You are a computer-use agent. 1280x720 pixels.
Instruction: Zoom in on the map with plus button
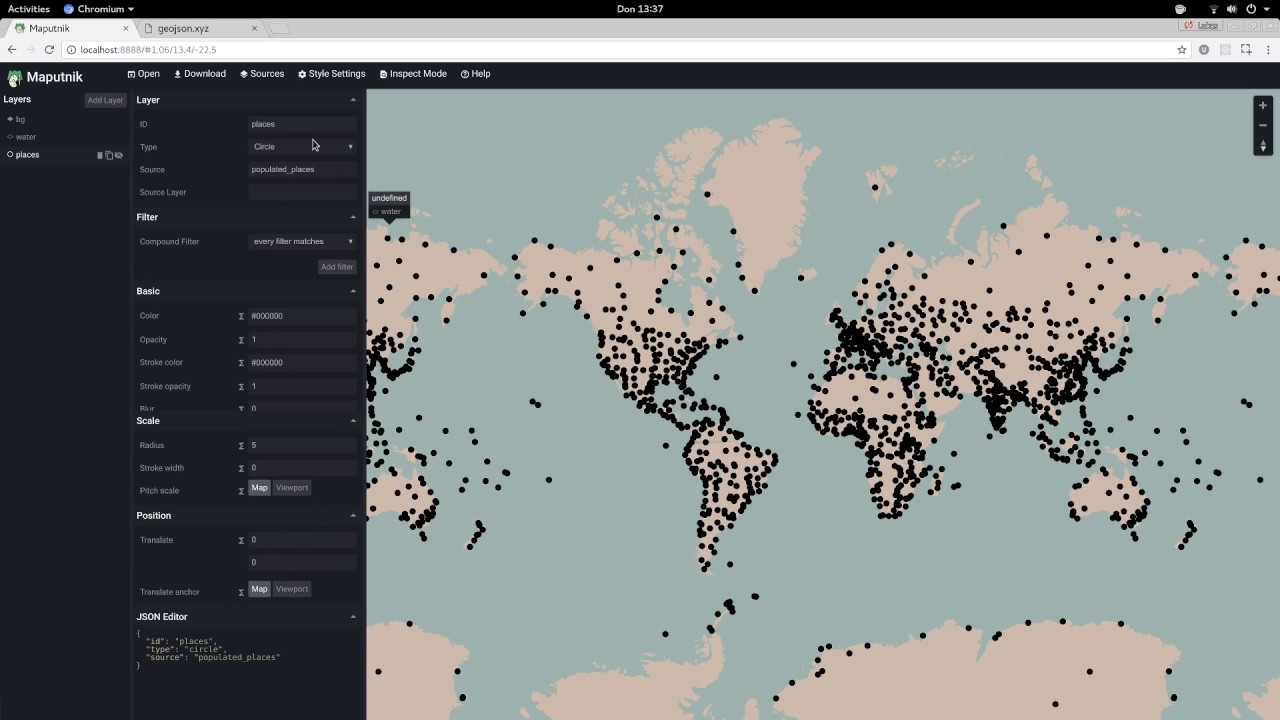pyautogui.click(x=1263, y=105)
